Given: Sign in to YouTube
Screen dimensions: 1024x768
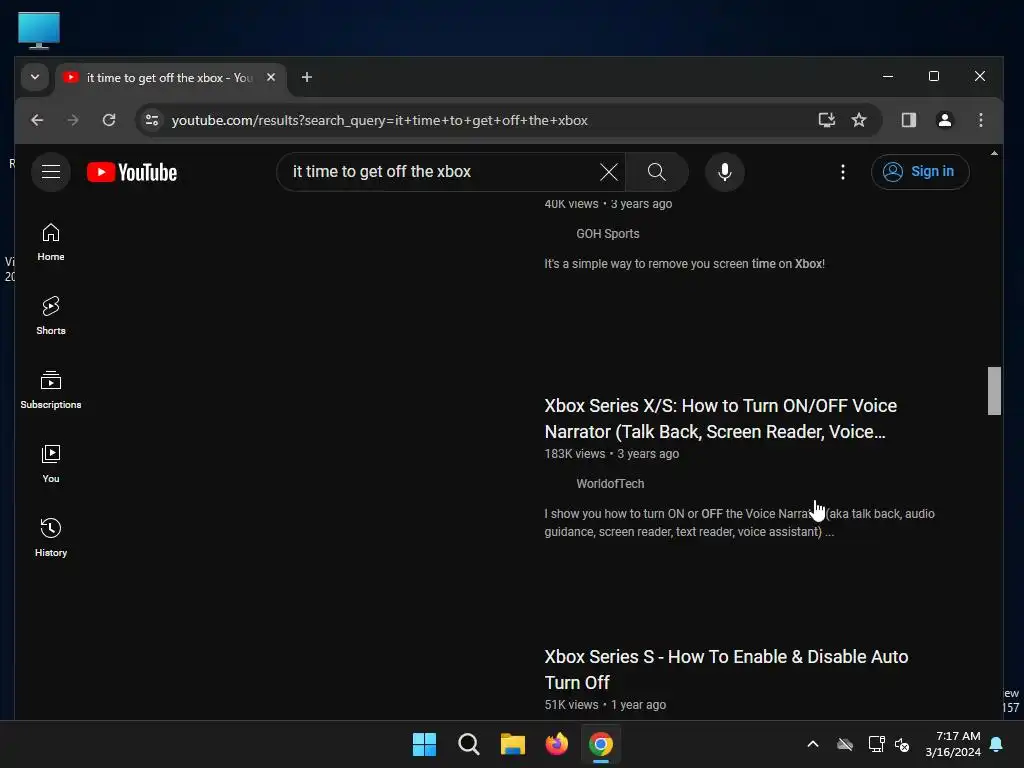Looking at the screenshot, I should point(920,172).
